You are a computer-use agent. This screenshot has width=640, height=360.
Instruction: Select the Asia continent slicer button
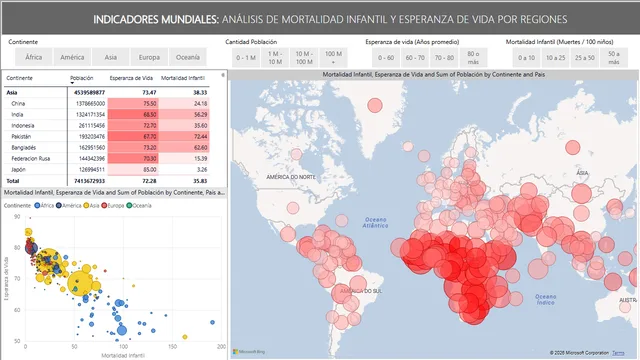tap(111, 57)
